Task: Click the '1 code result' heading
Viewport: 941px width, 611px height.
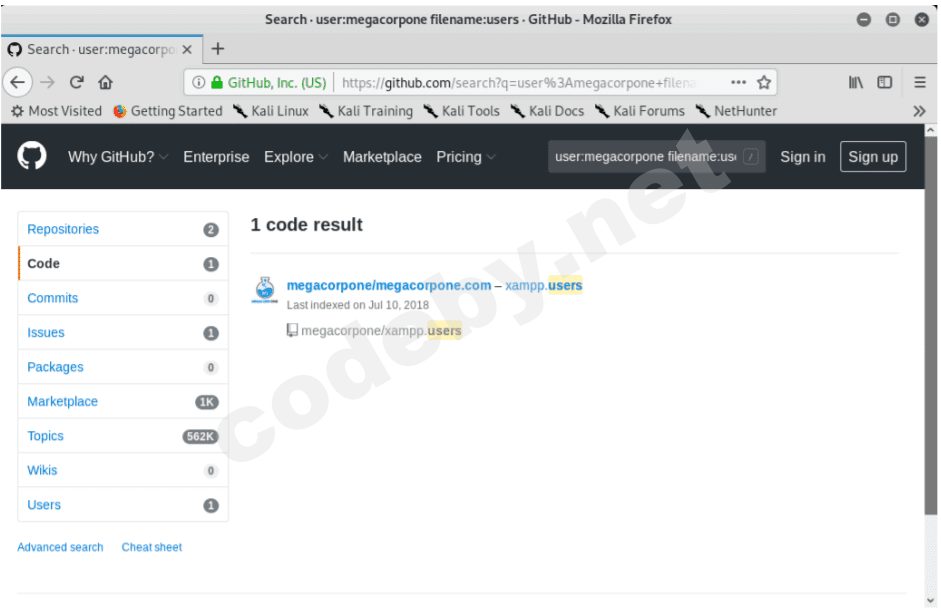Action: 307,224
